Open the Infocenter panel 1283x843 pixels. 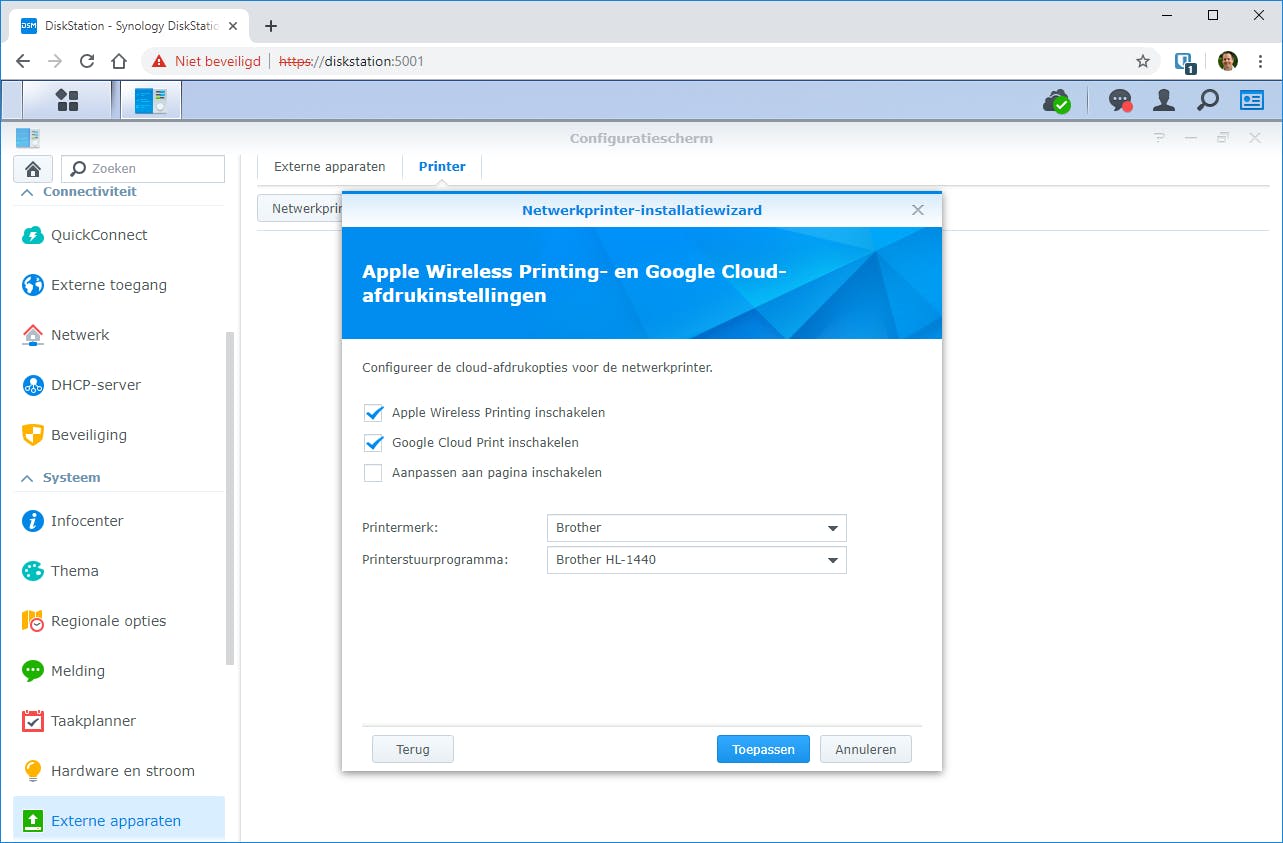click(x=88, y=520)
